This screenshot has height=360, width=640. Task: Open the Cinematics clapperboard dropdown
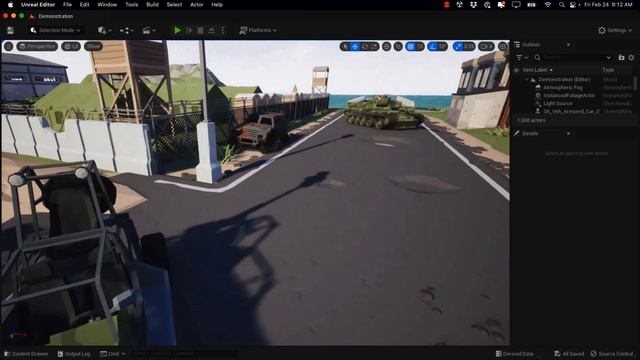[149, 30]
